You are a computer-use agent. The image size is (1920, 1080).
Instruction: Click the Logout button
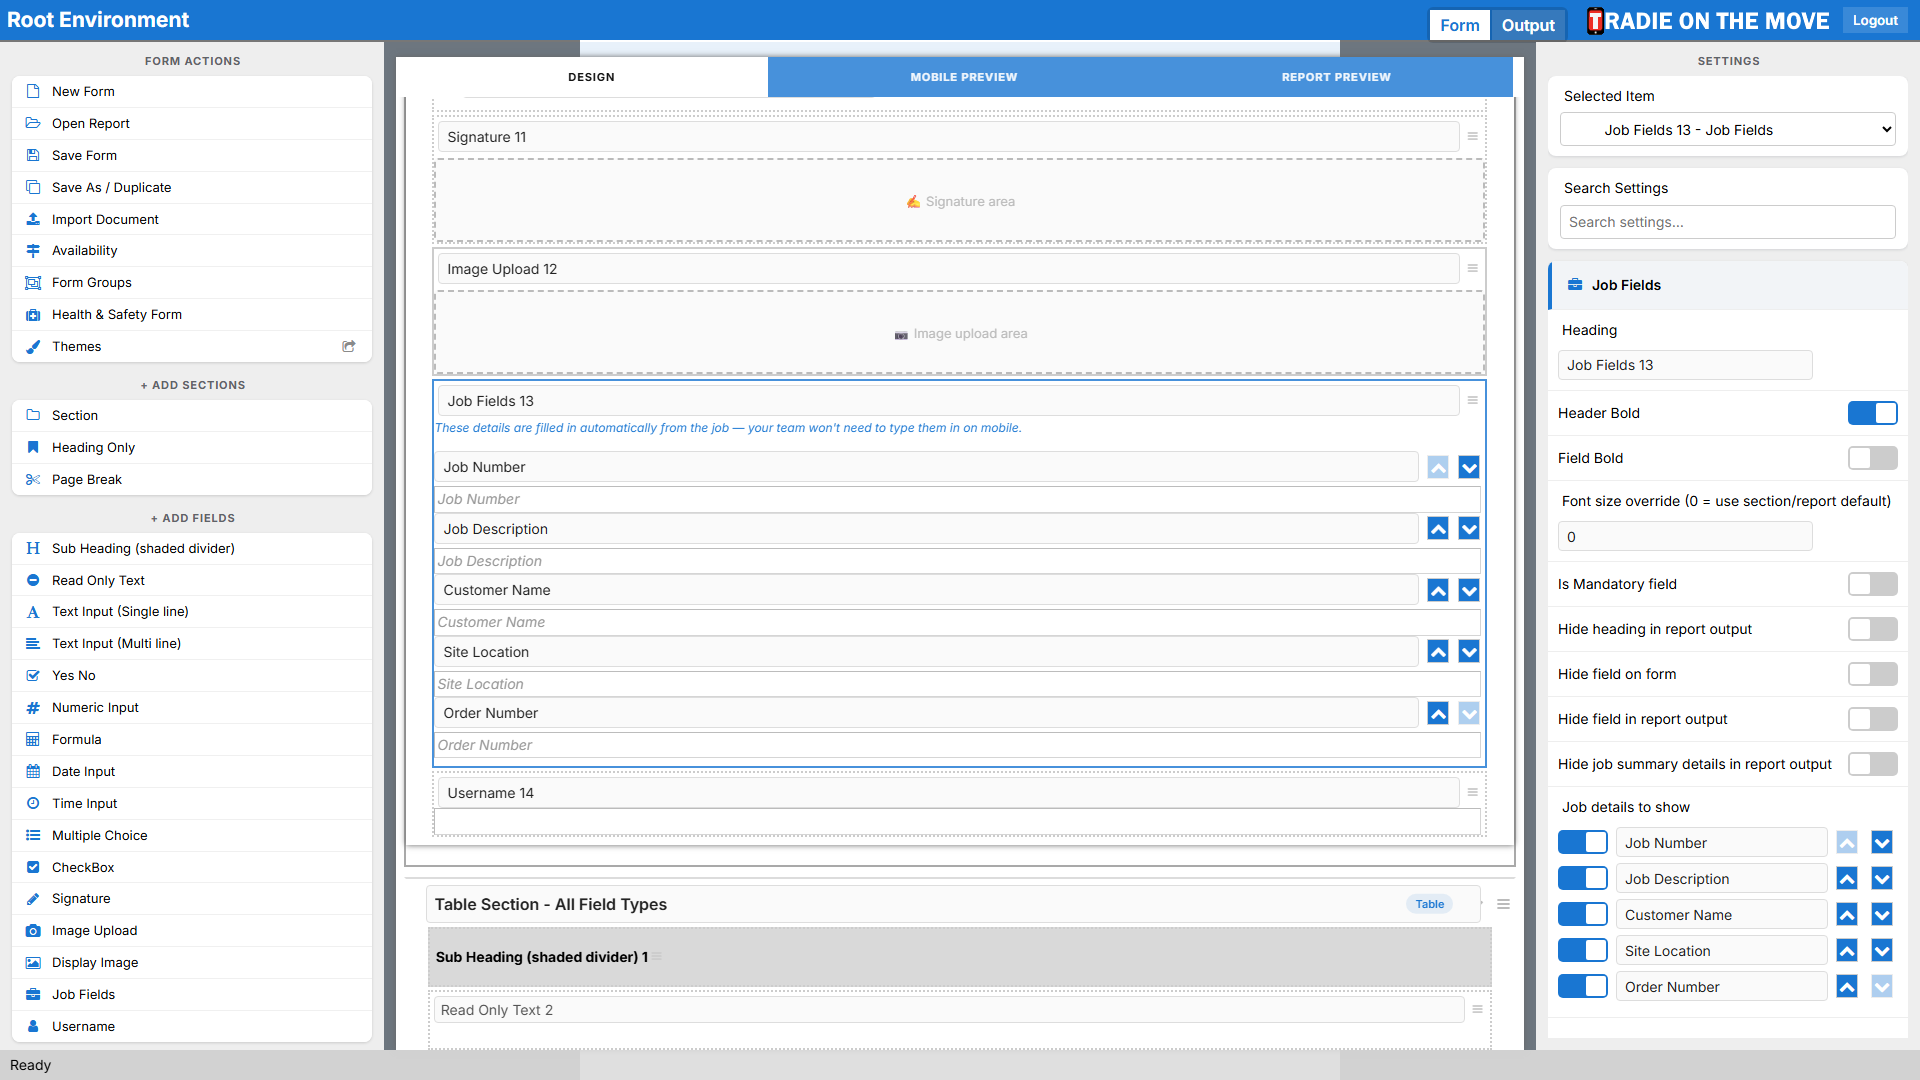point(1875,21)
